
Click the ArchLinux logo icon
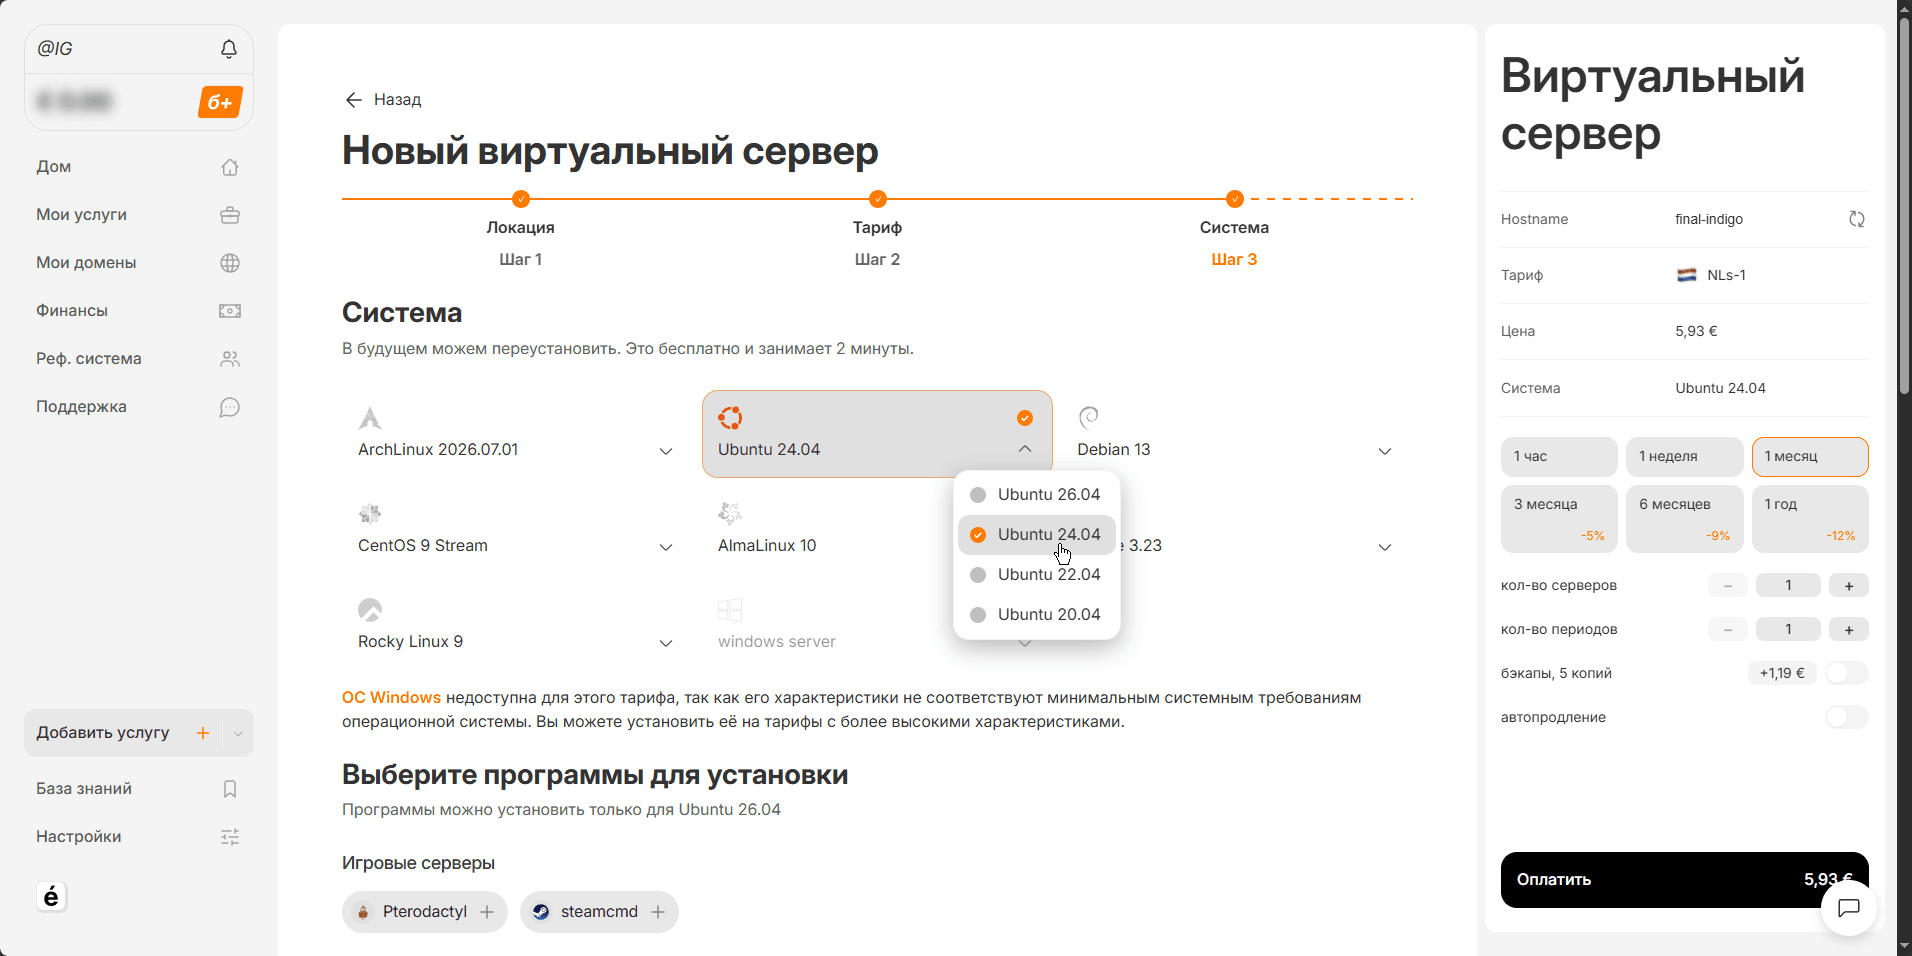(370, 418)
